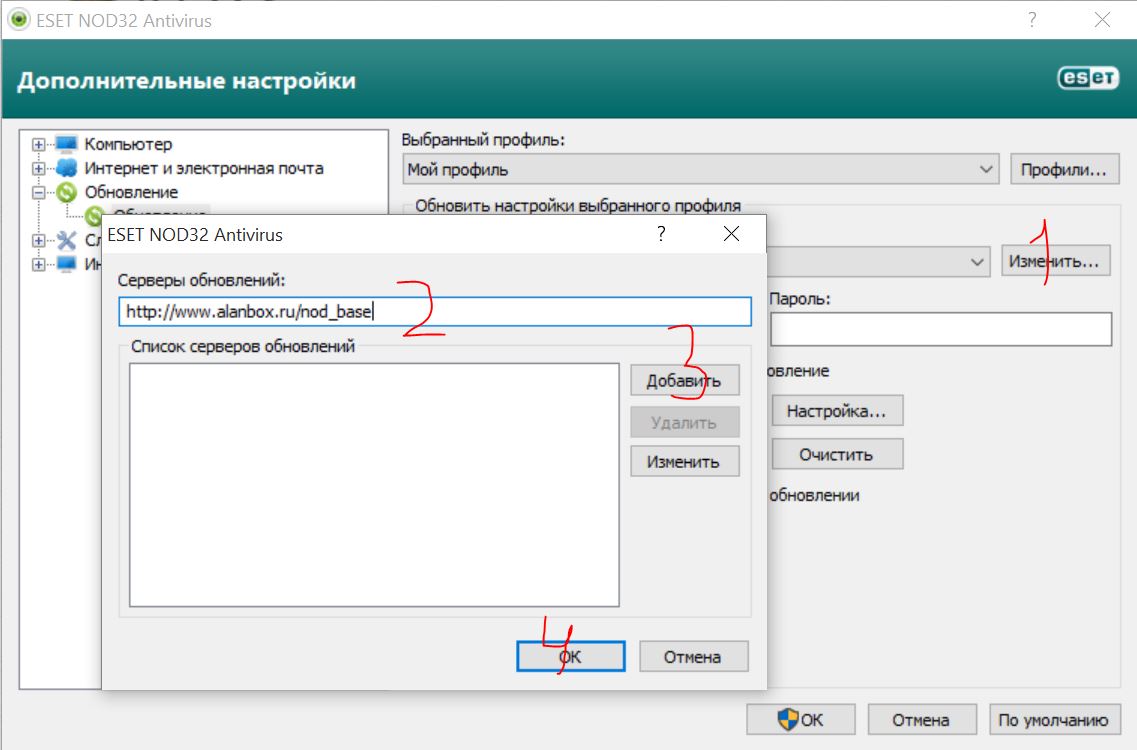Confirm the dialog with the highlighted ОК

571,656
